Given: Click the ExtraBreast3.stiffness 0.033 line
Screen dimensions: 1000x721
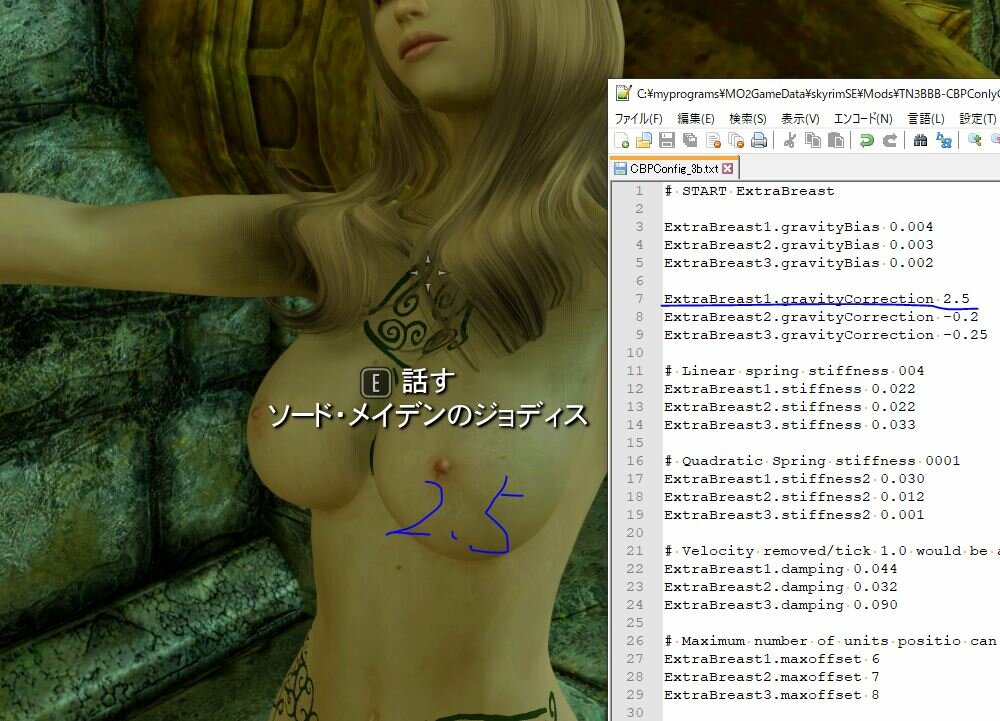Looking at the screenshot, I should tap(789, 425).
